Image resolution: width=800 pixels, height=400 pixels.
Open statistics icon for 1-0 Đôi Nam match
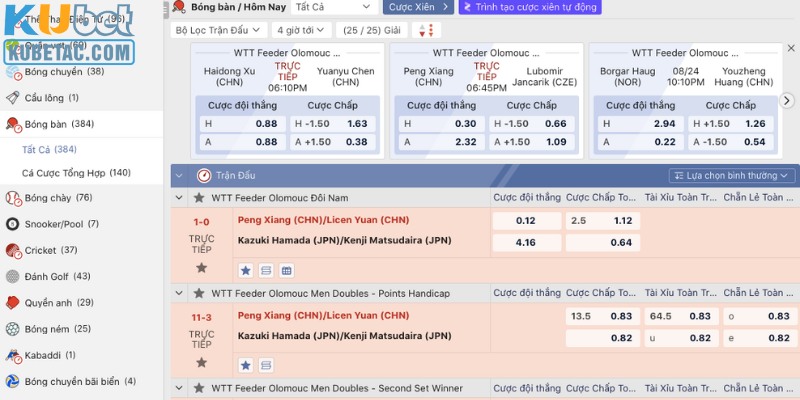[x=266, y=270]
